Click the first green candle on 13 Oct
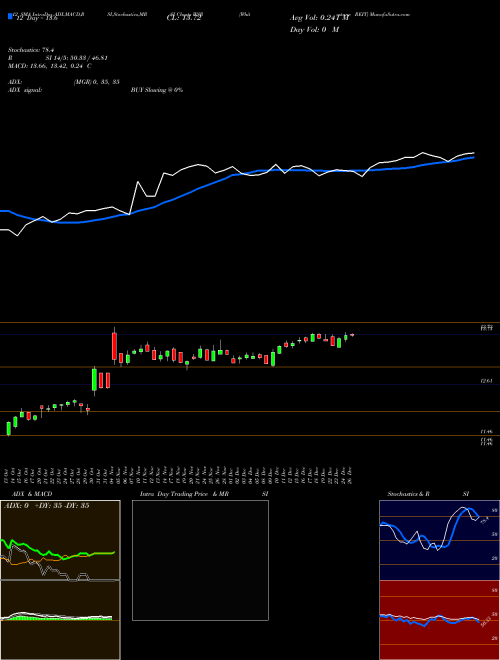Image resolution: width=500 pixels, height=660 pixels. tap(8, 428)
